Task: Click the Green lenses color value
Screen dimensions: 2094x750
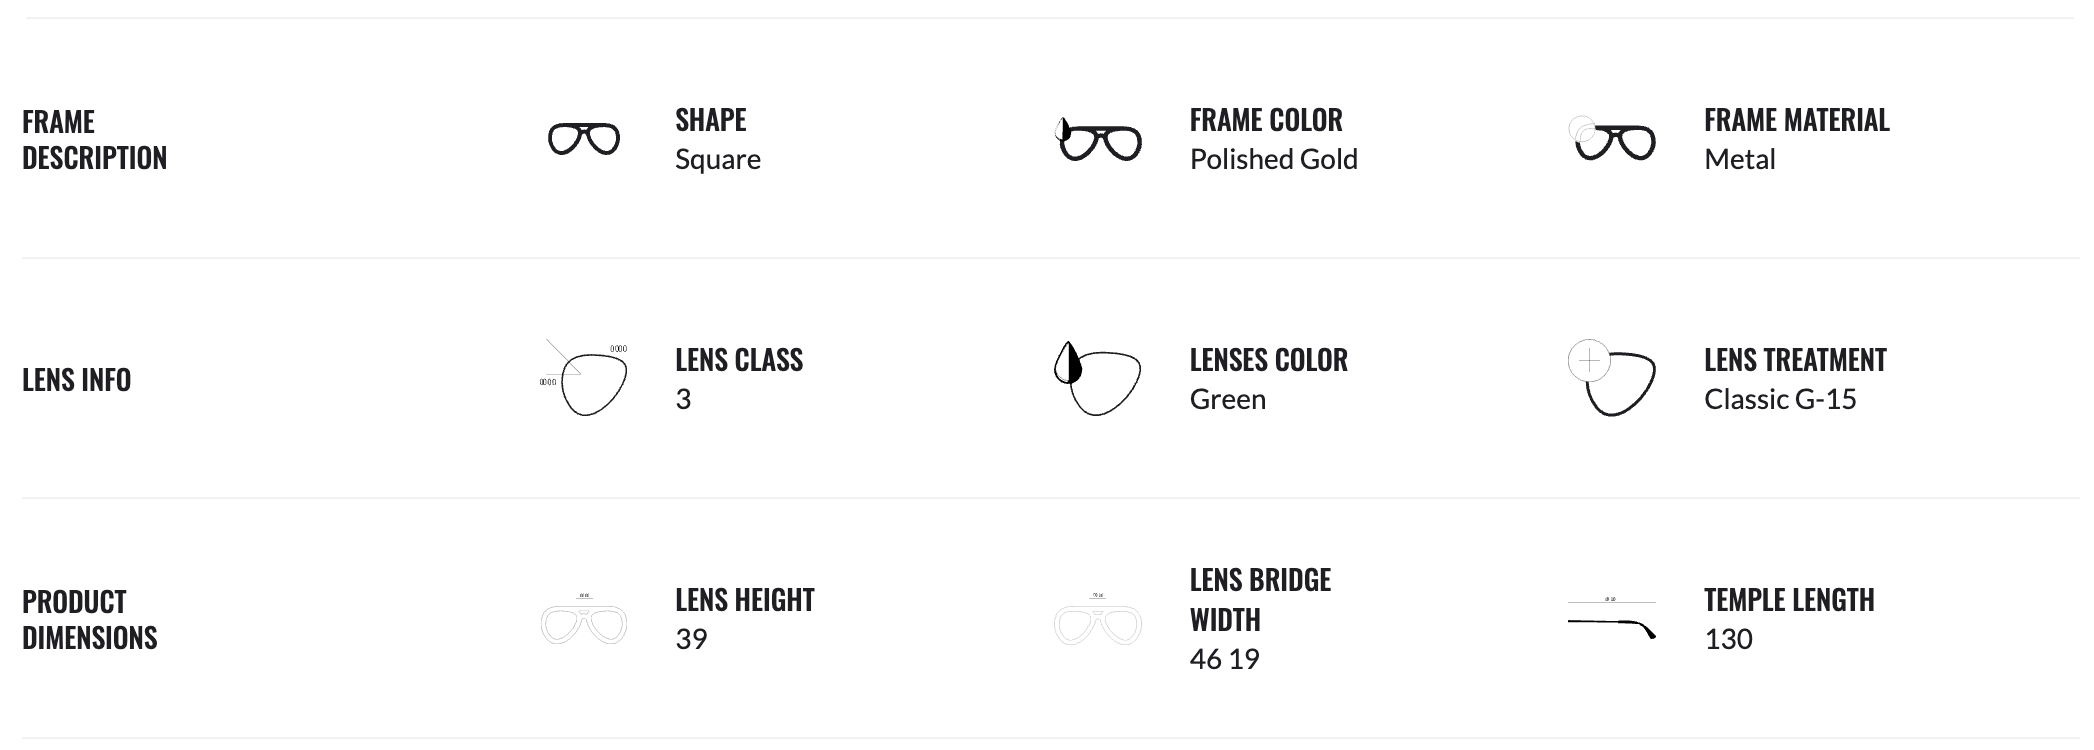Action: pyautogui.click(x=1227, y=399)
